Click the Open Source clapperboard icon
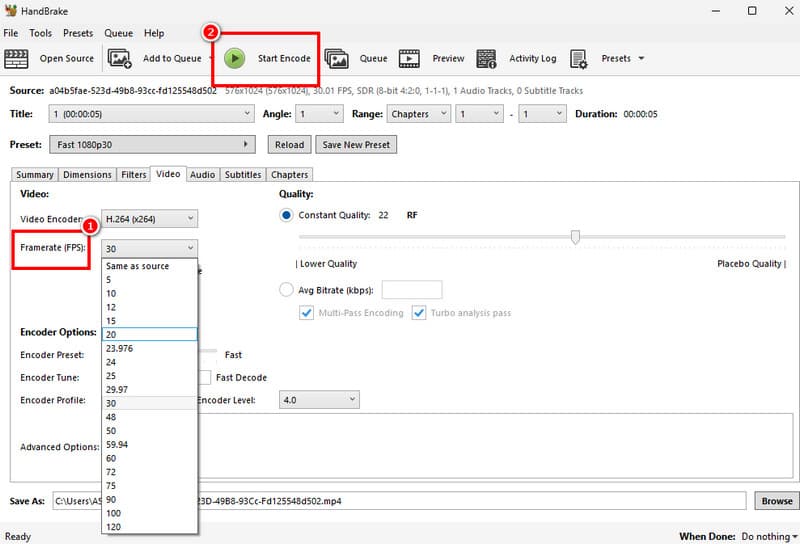The width and height of the screenshot is (800, 544). click(x=17, y=59)
